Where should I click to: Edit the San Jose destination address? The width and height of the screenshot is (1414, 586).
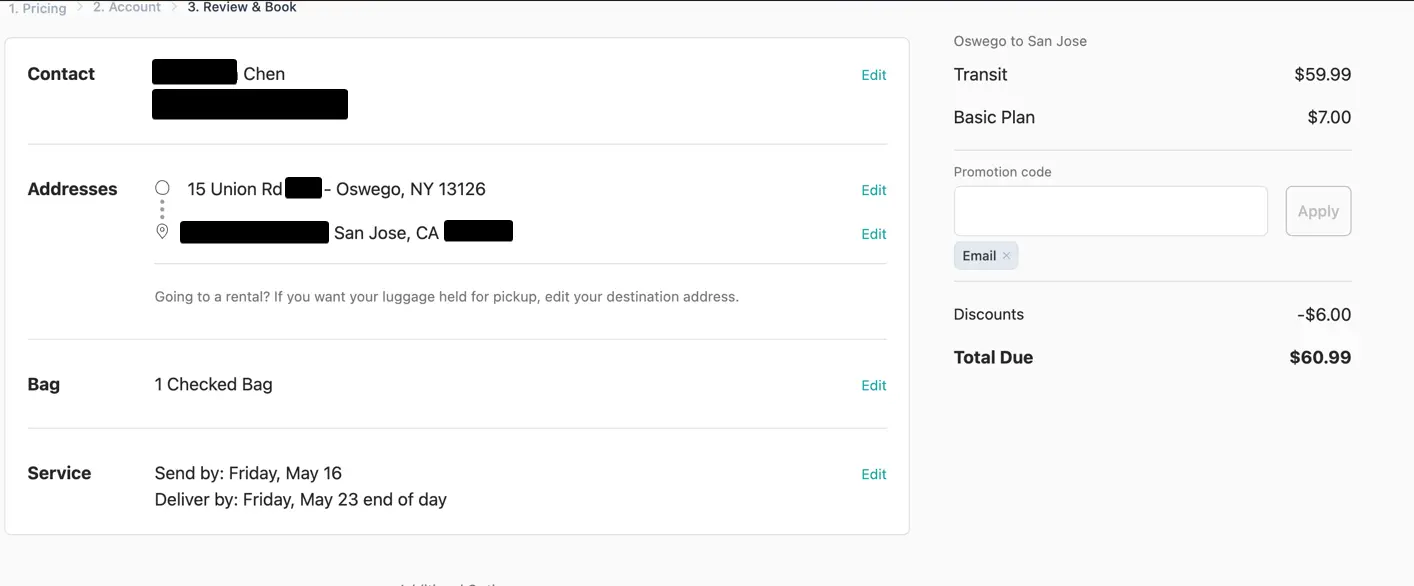(x=874, y=234)
